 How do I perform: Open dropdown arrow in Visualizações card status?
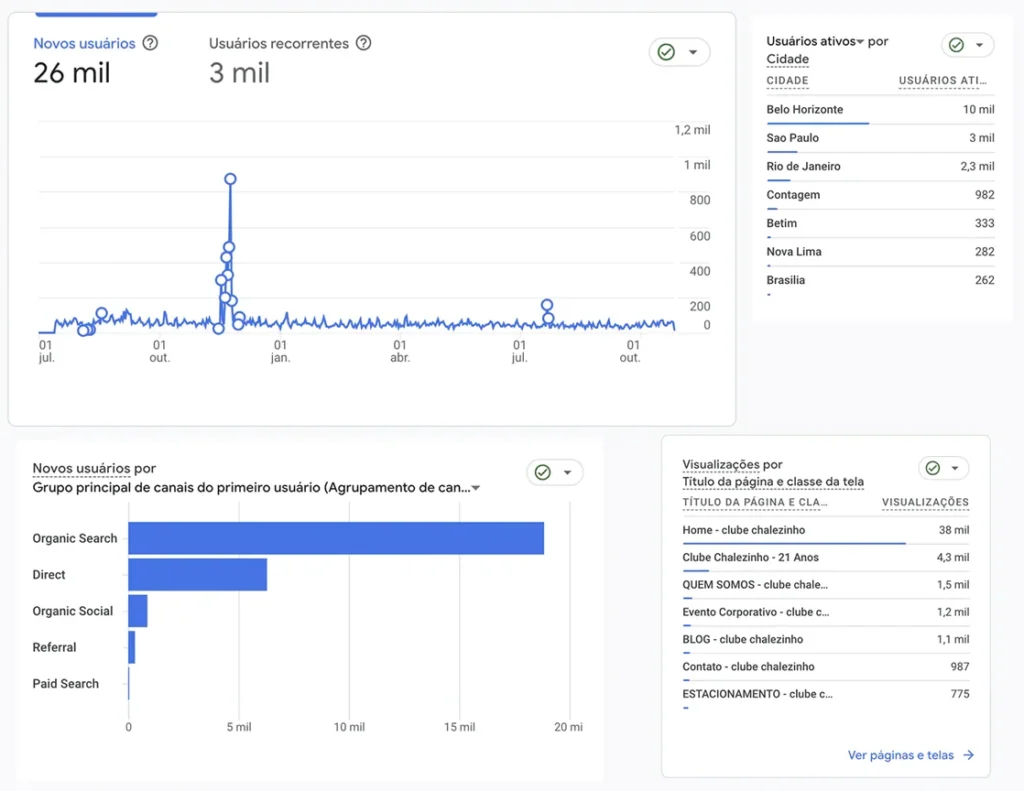[x=956, y=468]
